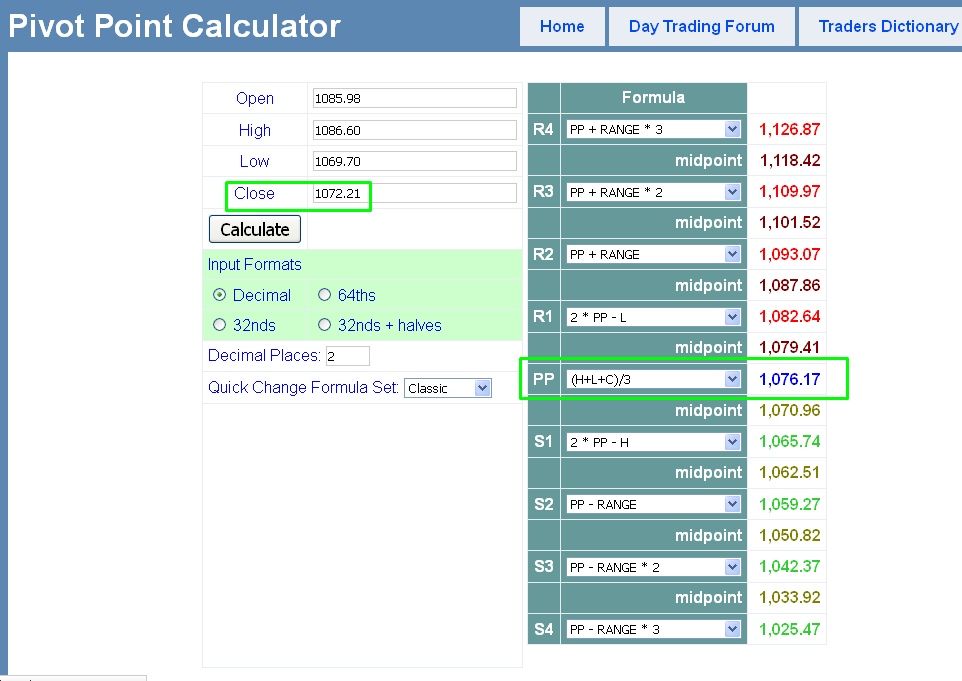The width and height of the screenshot is (962, 681).
Task: Click the Calculate button
Action: tap(255, 229)
